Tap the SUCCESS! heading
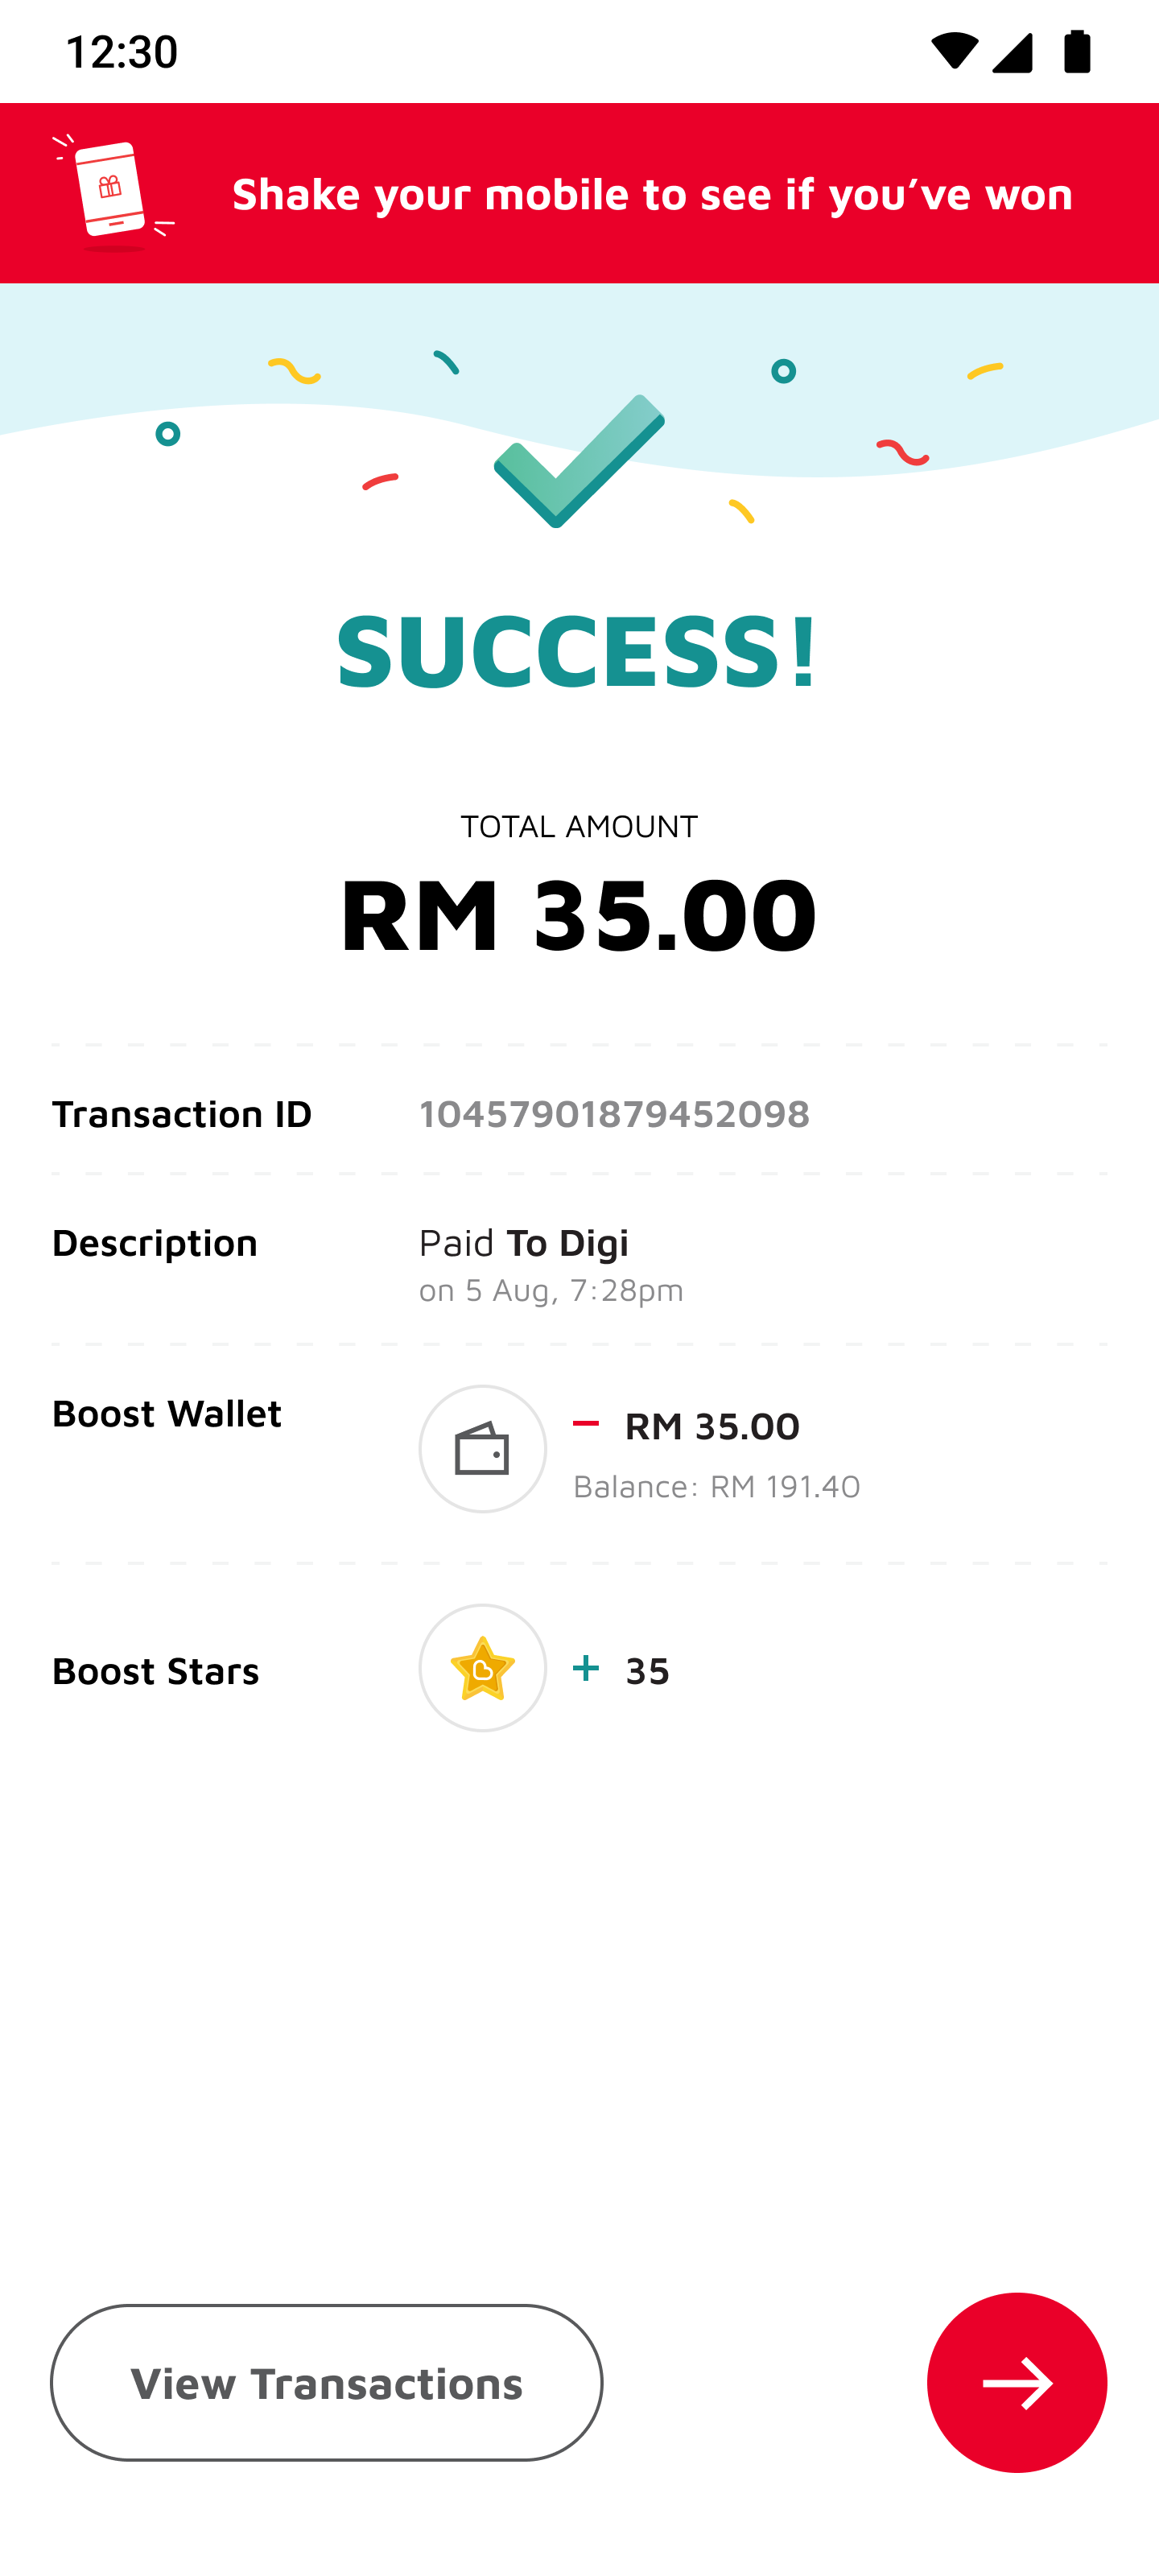Image resolution: width=1159 pixels, height=2576 pixels. 578,650
